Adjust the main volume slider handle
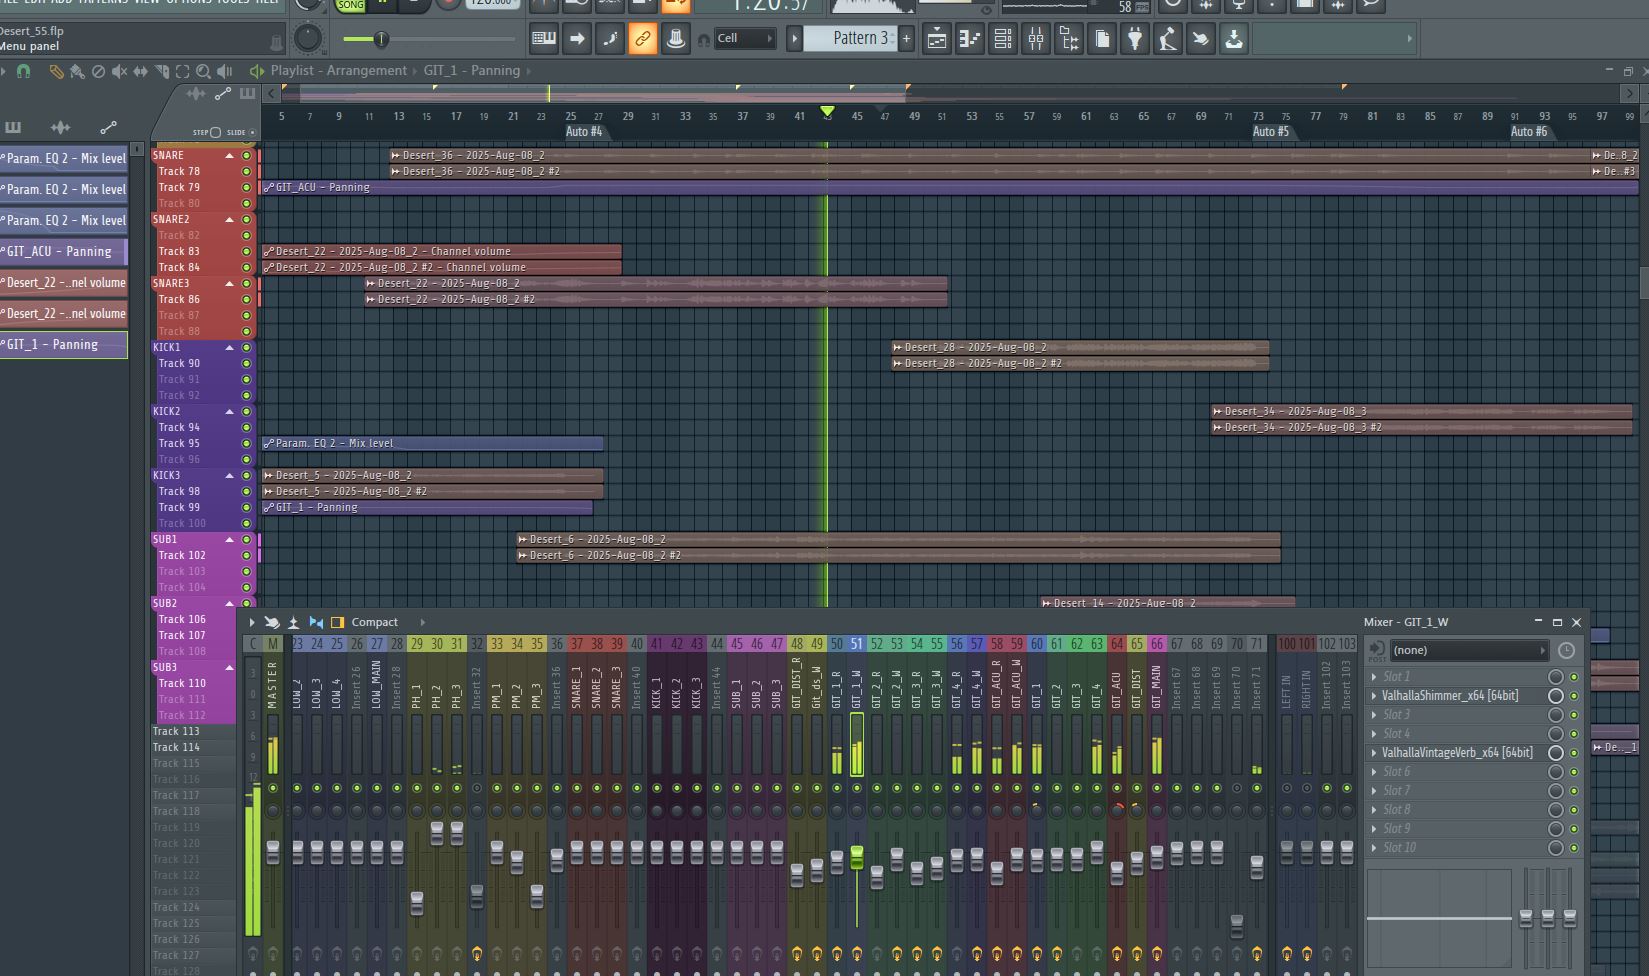Image resolution: width=1649 pixels, height=976 pixels. point(380,39)
